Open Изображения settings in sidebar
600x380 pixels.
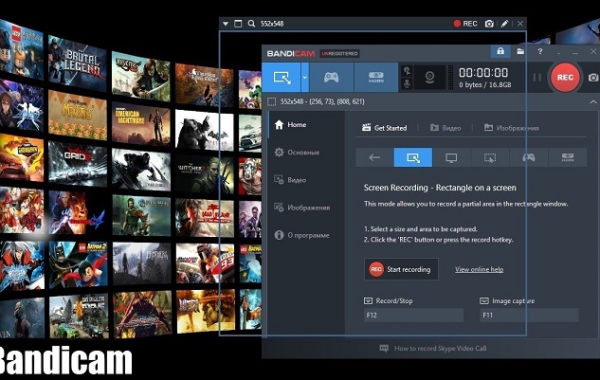pos(302,207)
